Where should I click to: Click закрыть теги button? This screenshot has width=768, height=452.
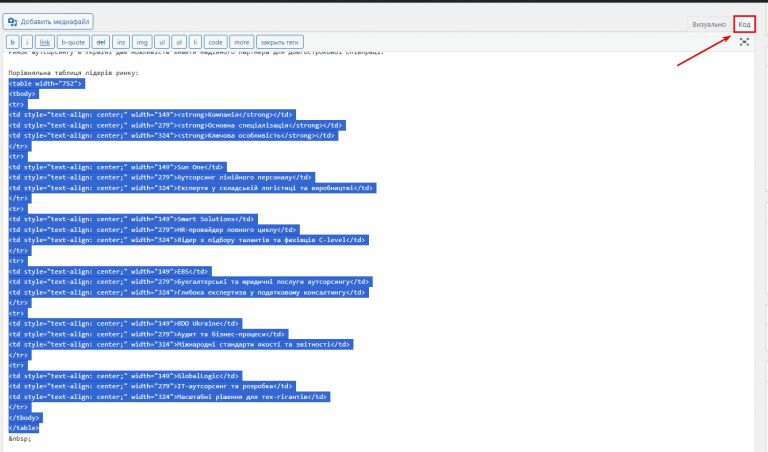click(x=280, y=42)
